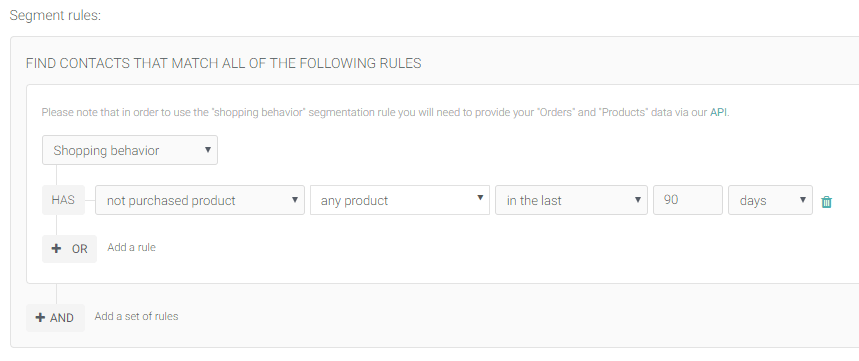Open the 'Shopping behavior' rule type dropdown
Viewport: 859px width, 361px height.
pos(130,150)
